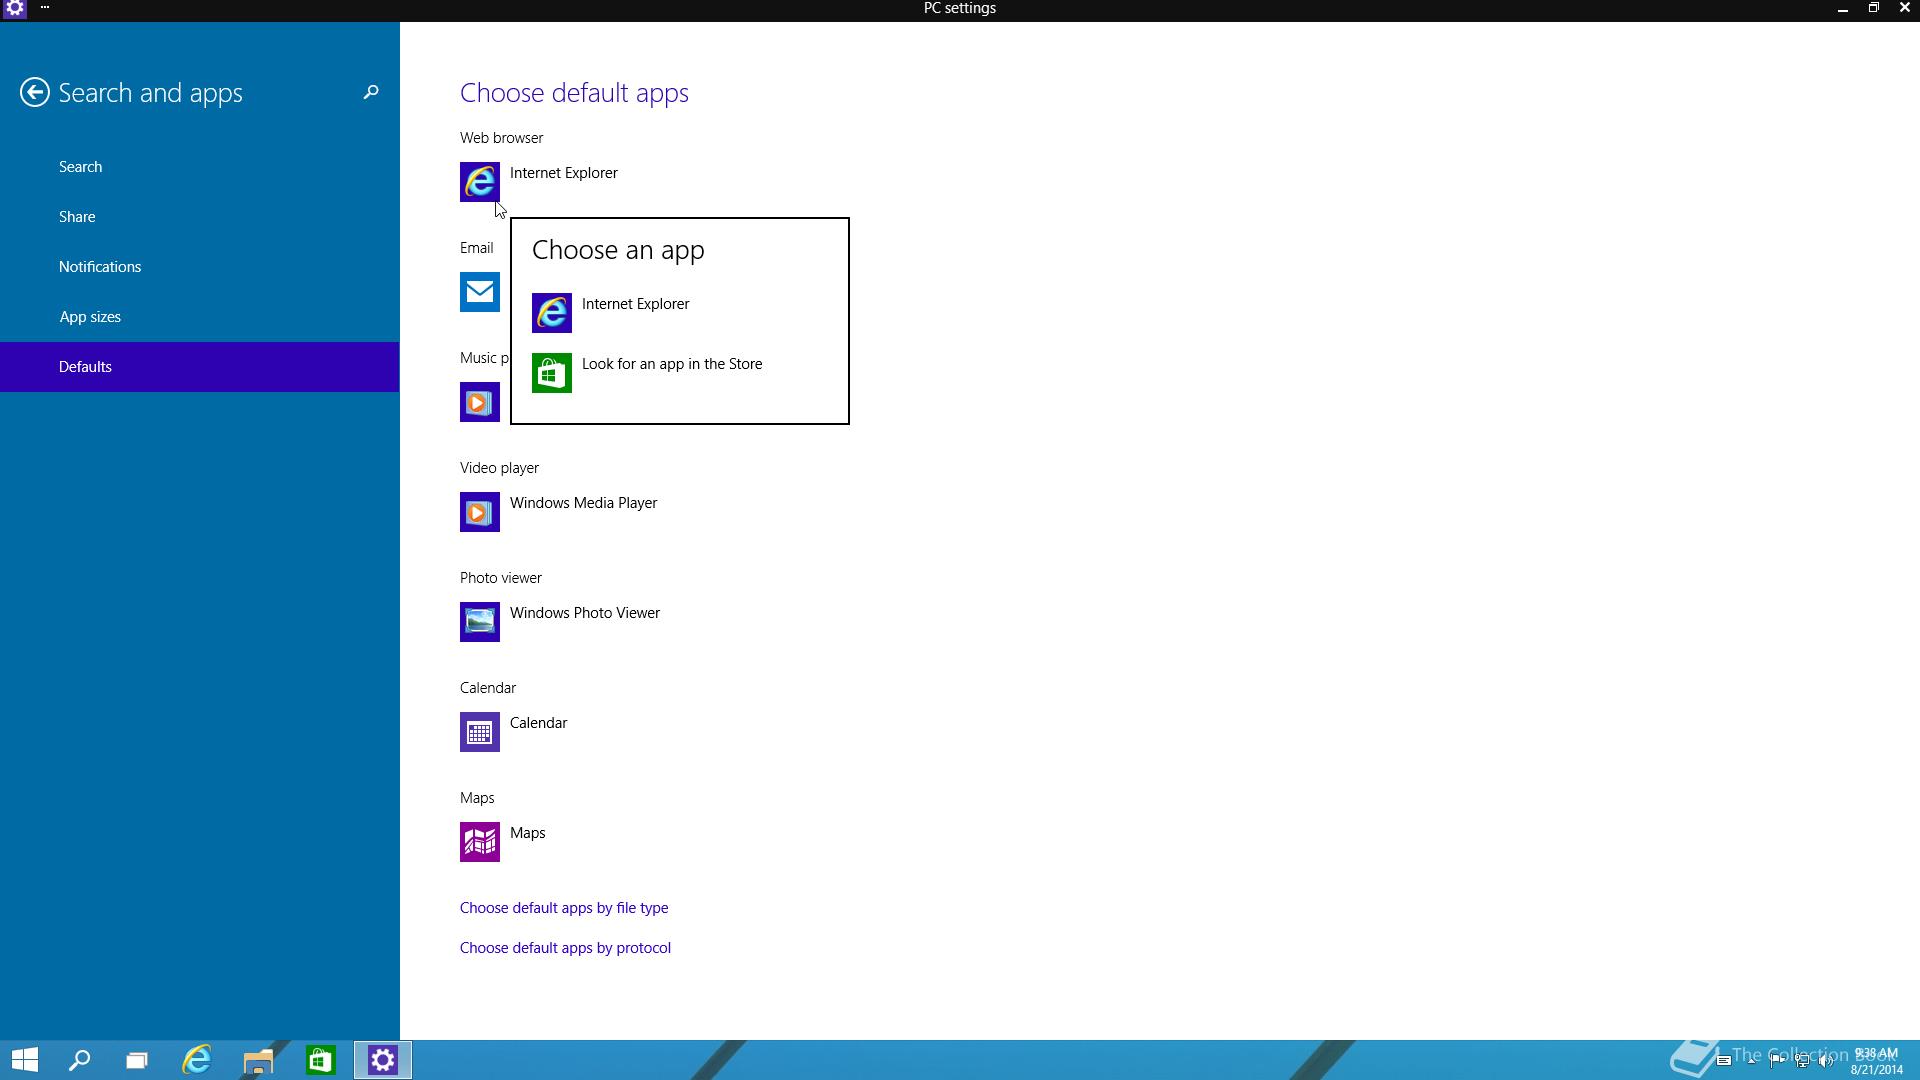Click the Windows Media Player icon under Video player
This screenshot has height=1080, width=1920.
pyautogui.click(x=479, y=512)
